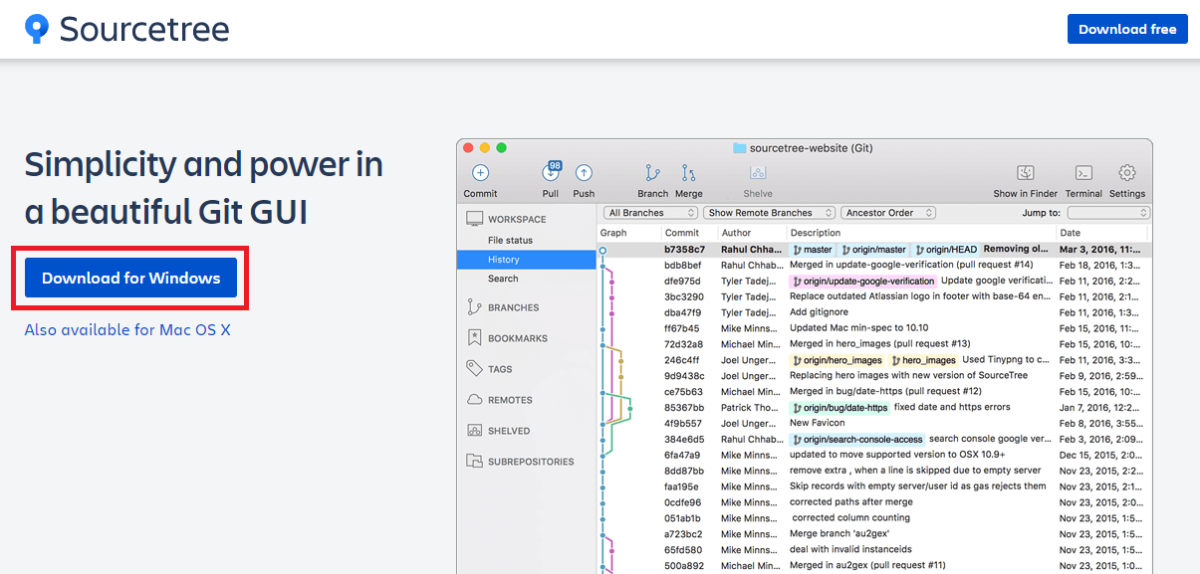1200x574 pixels.
Task: Click the origin/HEAD branch label
Action: pyautogui.click(x=946, y=249)
